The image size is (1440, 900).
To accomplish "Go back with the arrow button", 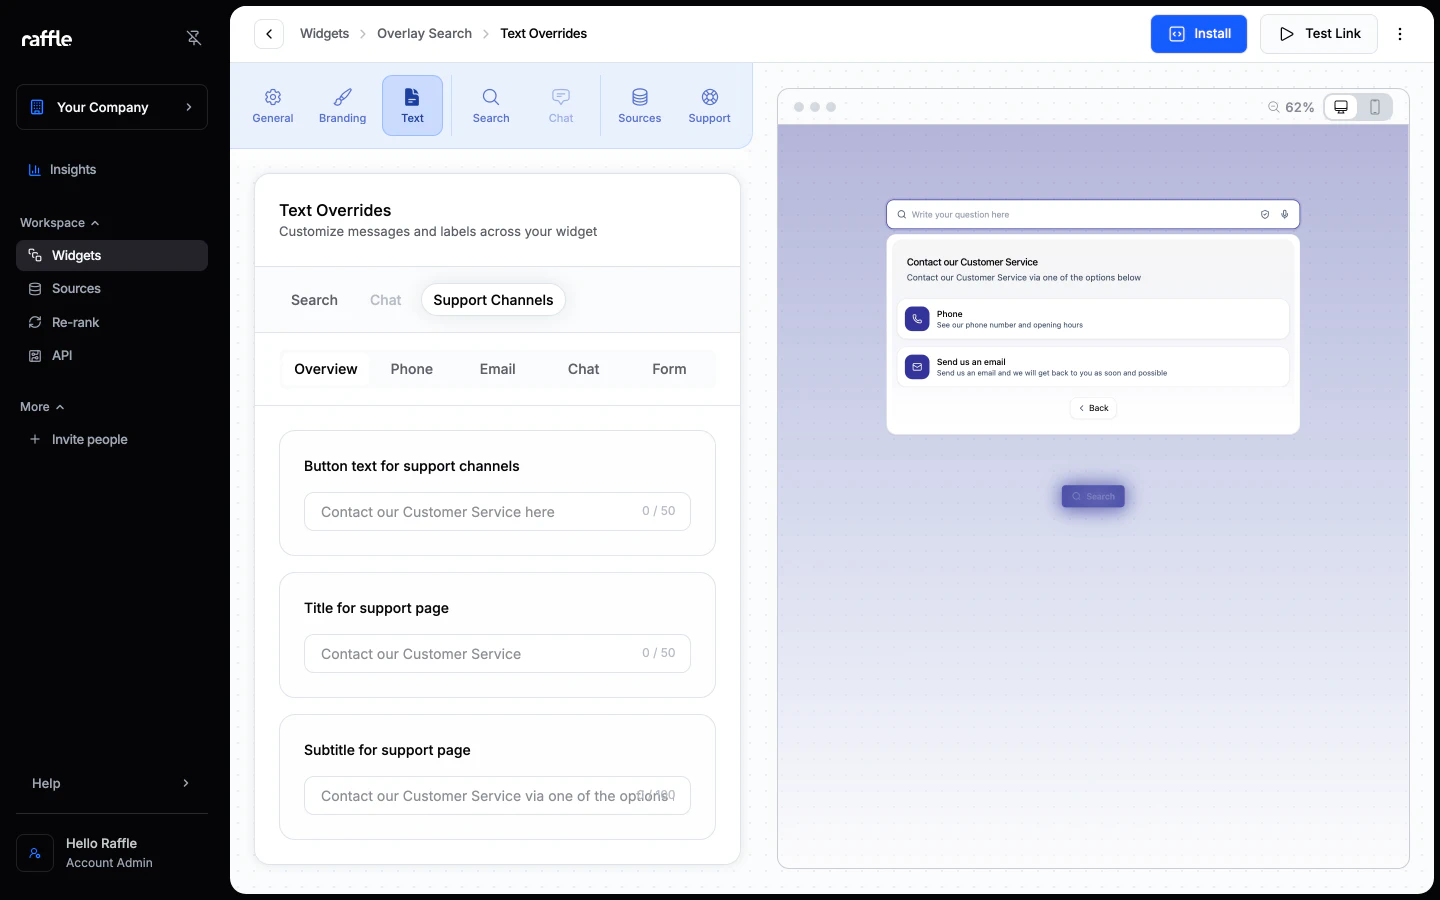I will click(269, 34).
